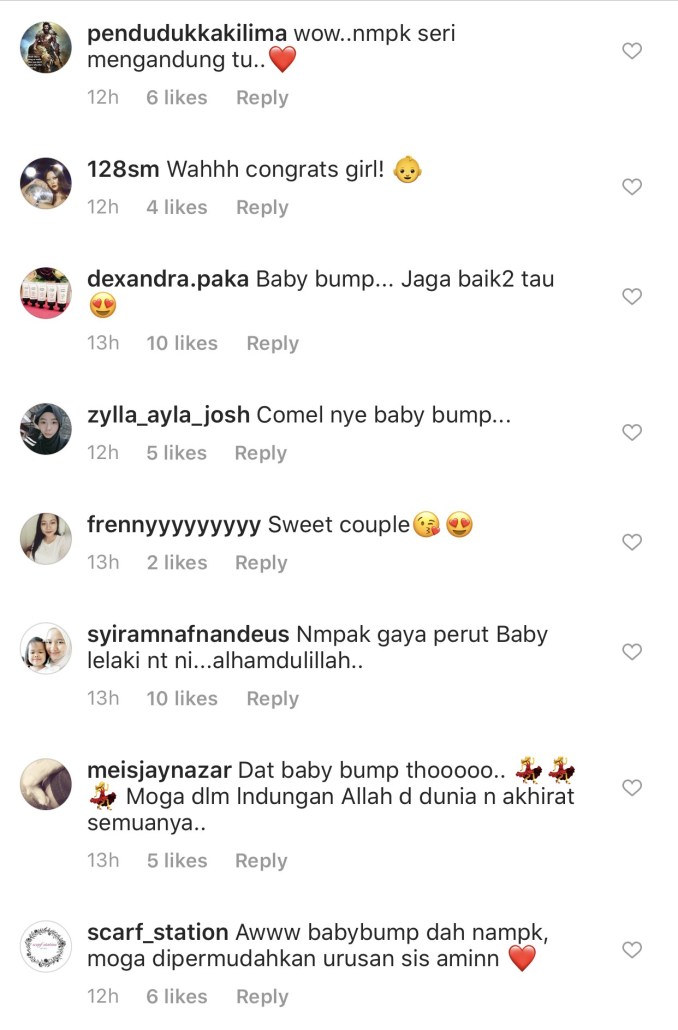
Task: Open pendudukkakilima's profile picture
Action: pos(46,47)
